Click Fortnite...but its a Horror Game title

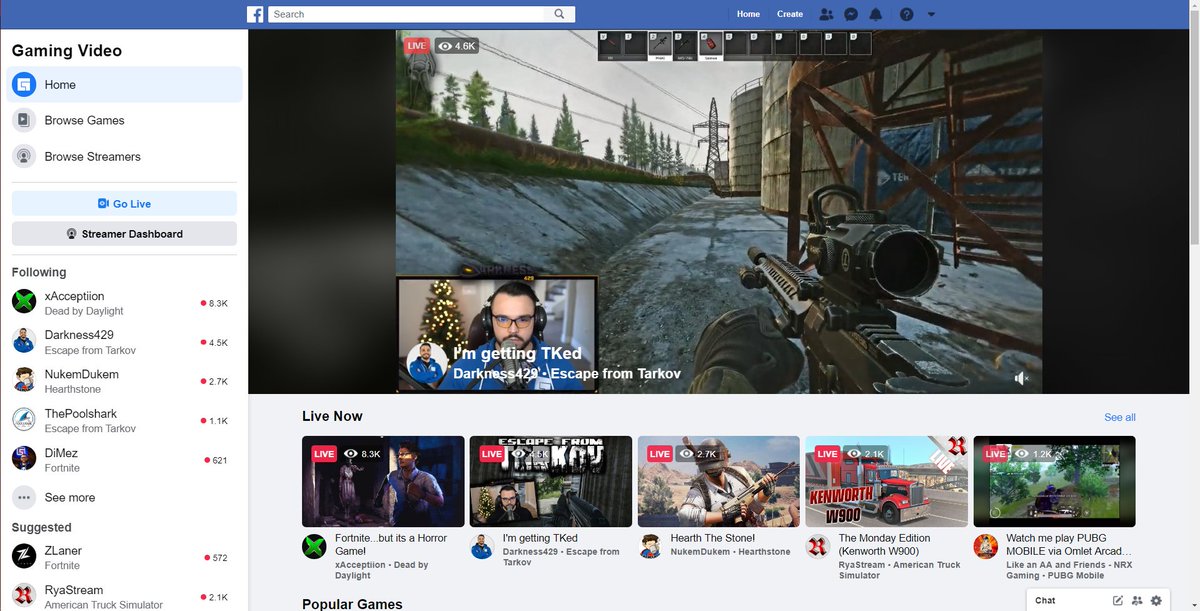pos(391,544)
